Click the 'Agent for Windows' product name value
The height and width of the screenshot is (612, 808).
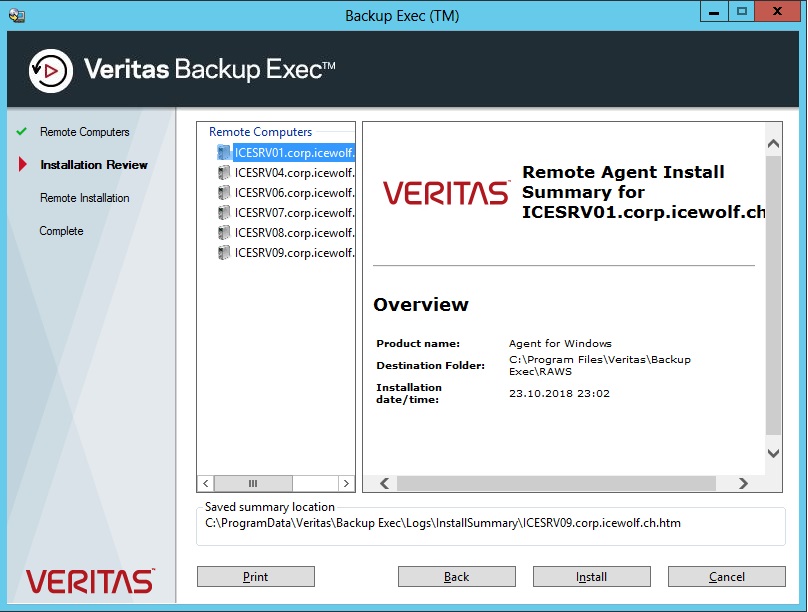click(x=560, y=344)
